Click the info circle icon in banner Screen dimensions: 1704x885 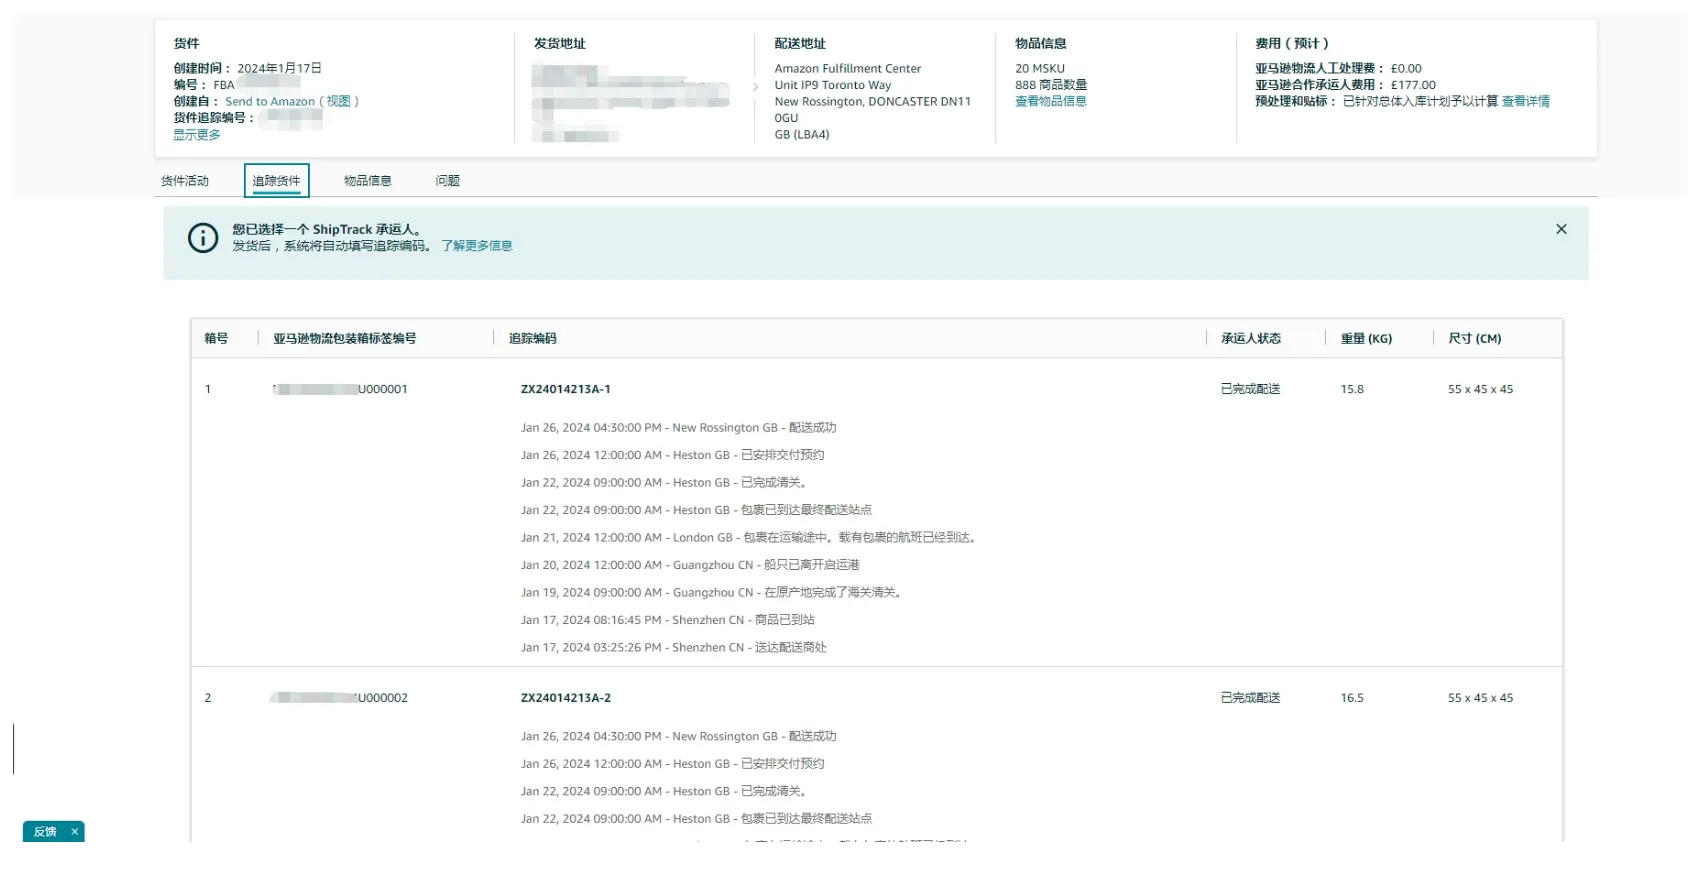[x=203, y=238]
